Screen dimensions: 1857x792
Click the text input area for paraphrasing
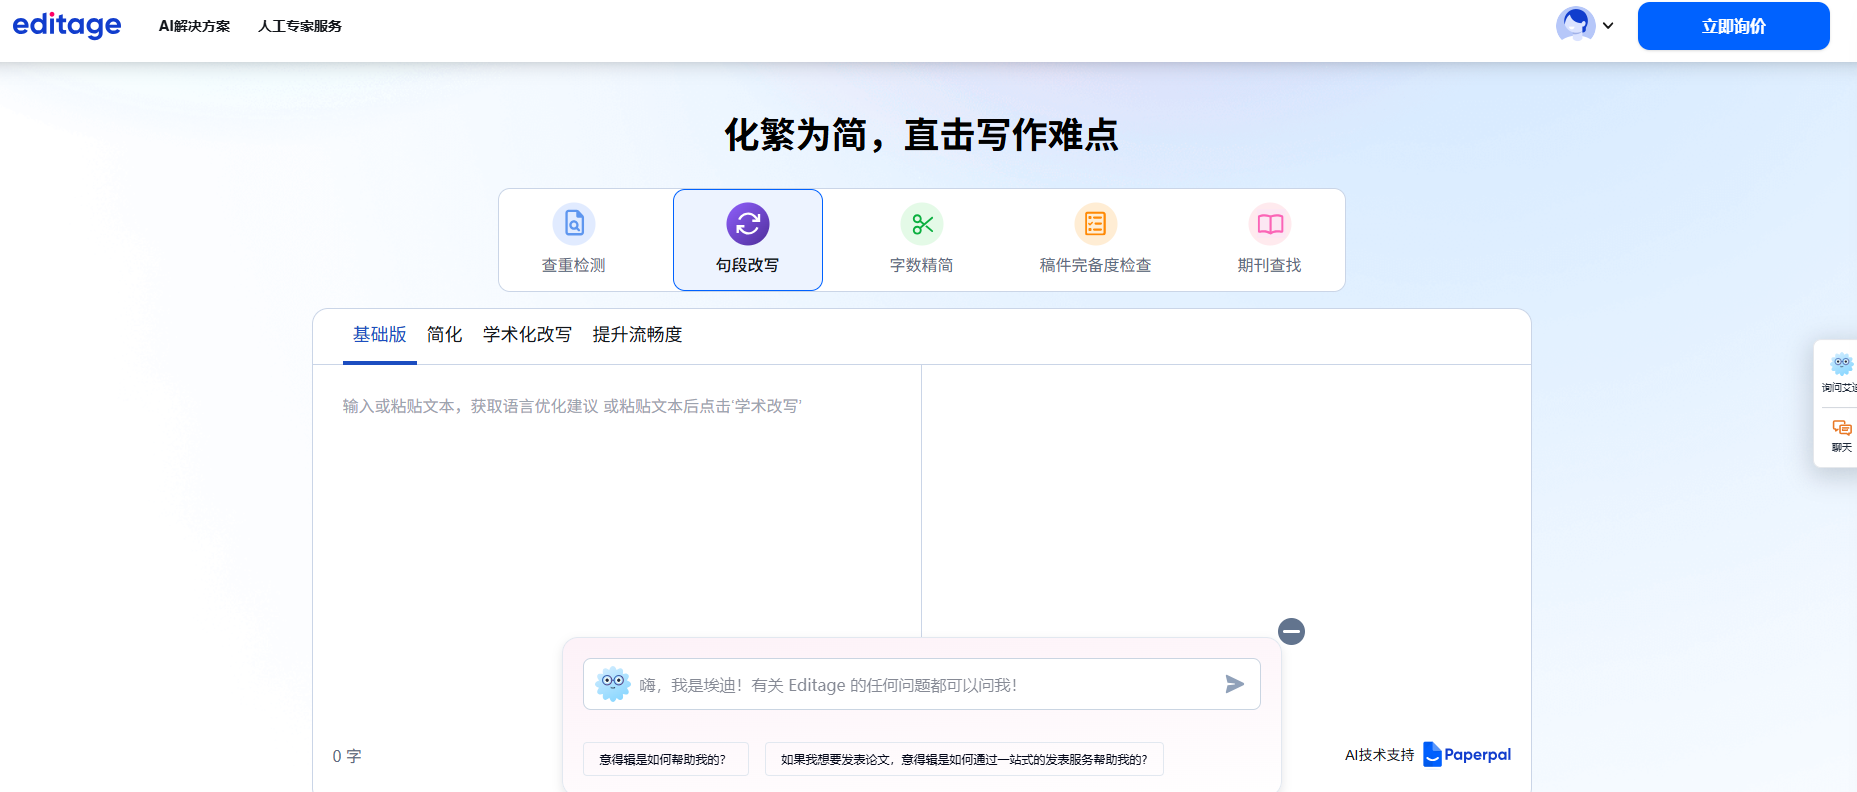click(x=617, y=500)
